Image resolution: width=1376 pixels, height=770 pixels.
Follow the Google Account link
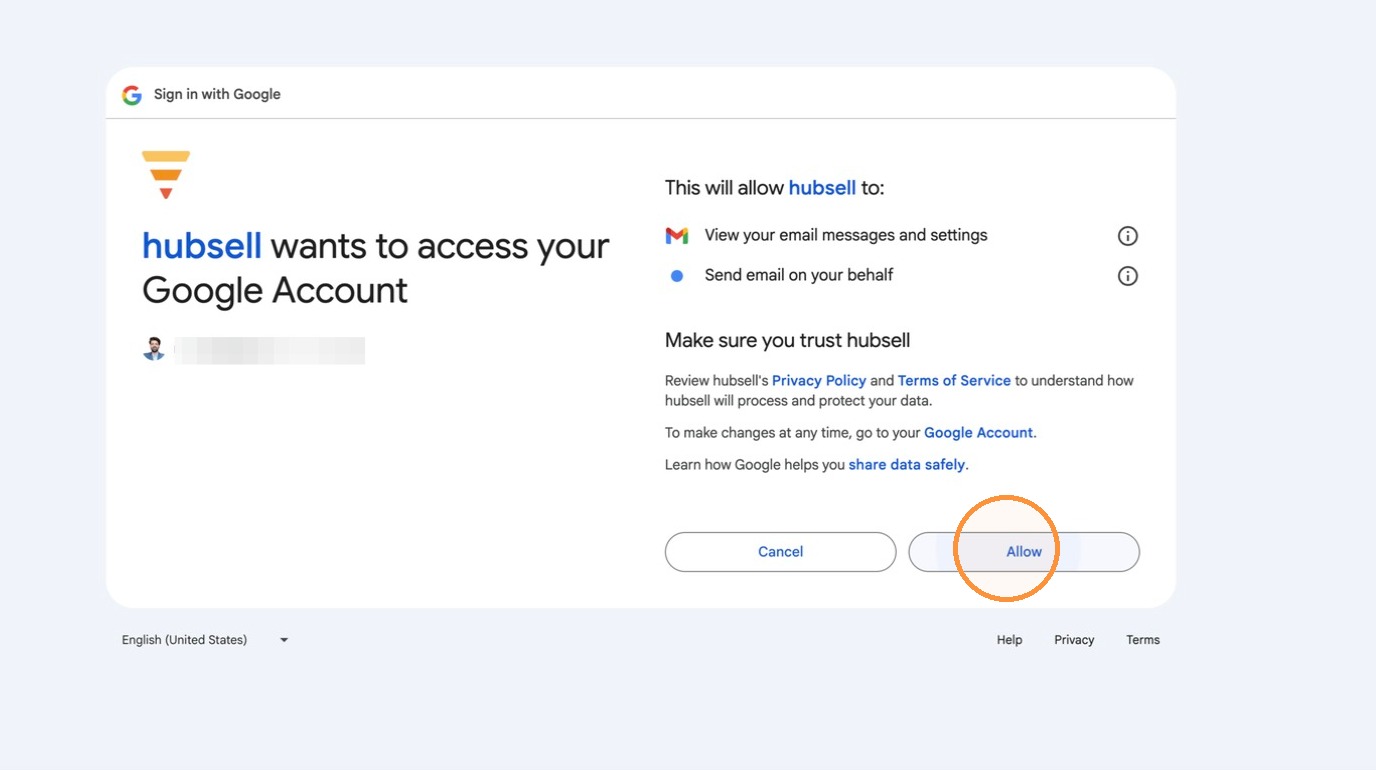click(978, 433)
